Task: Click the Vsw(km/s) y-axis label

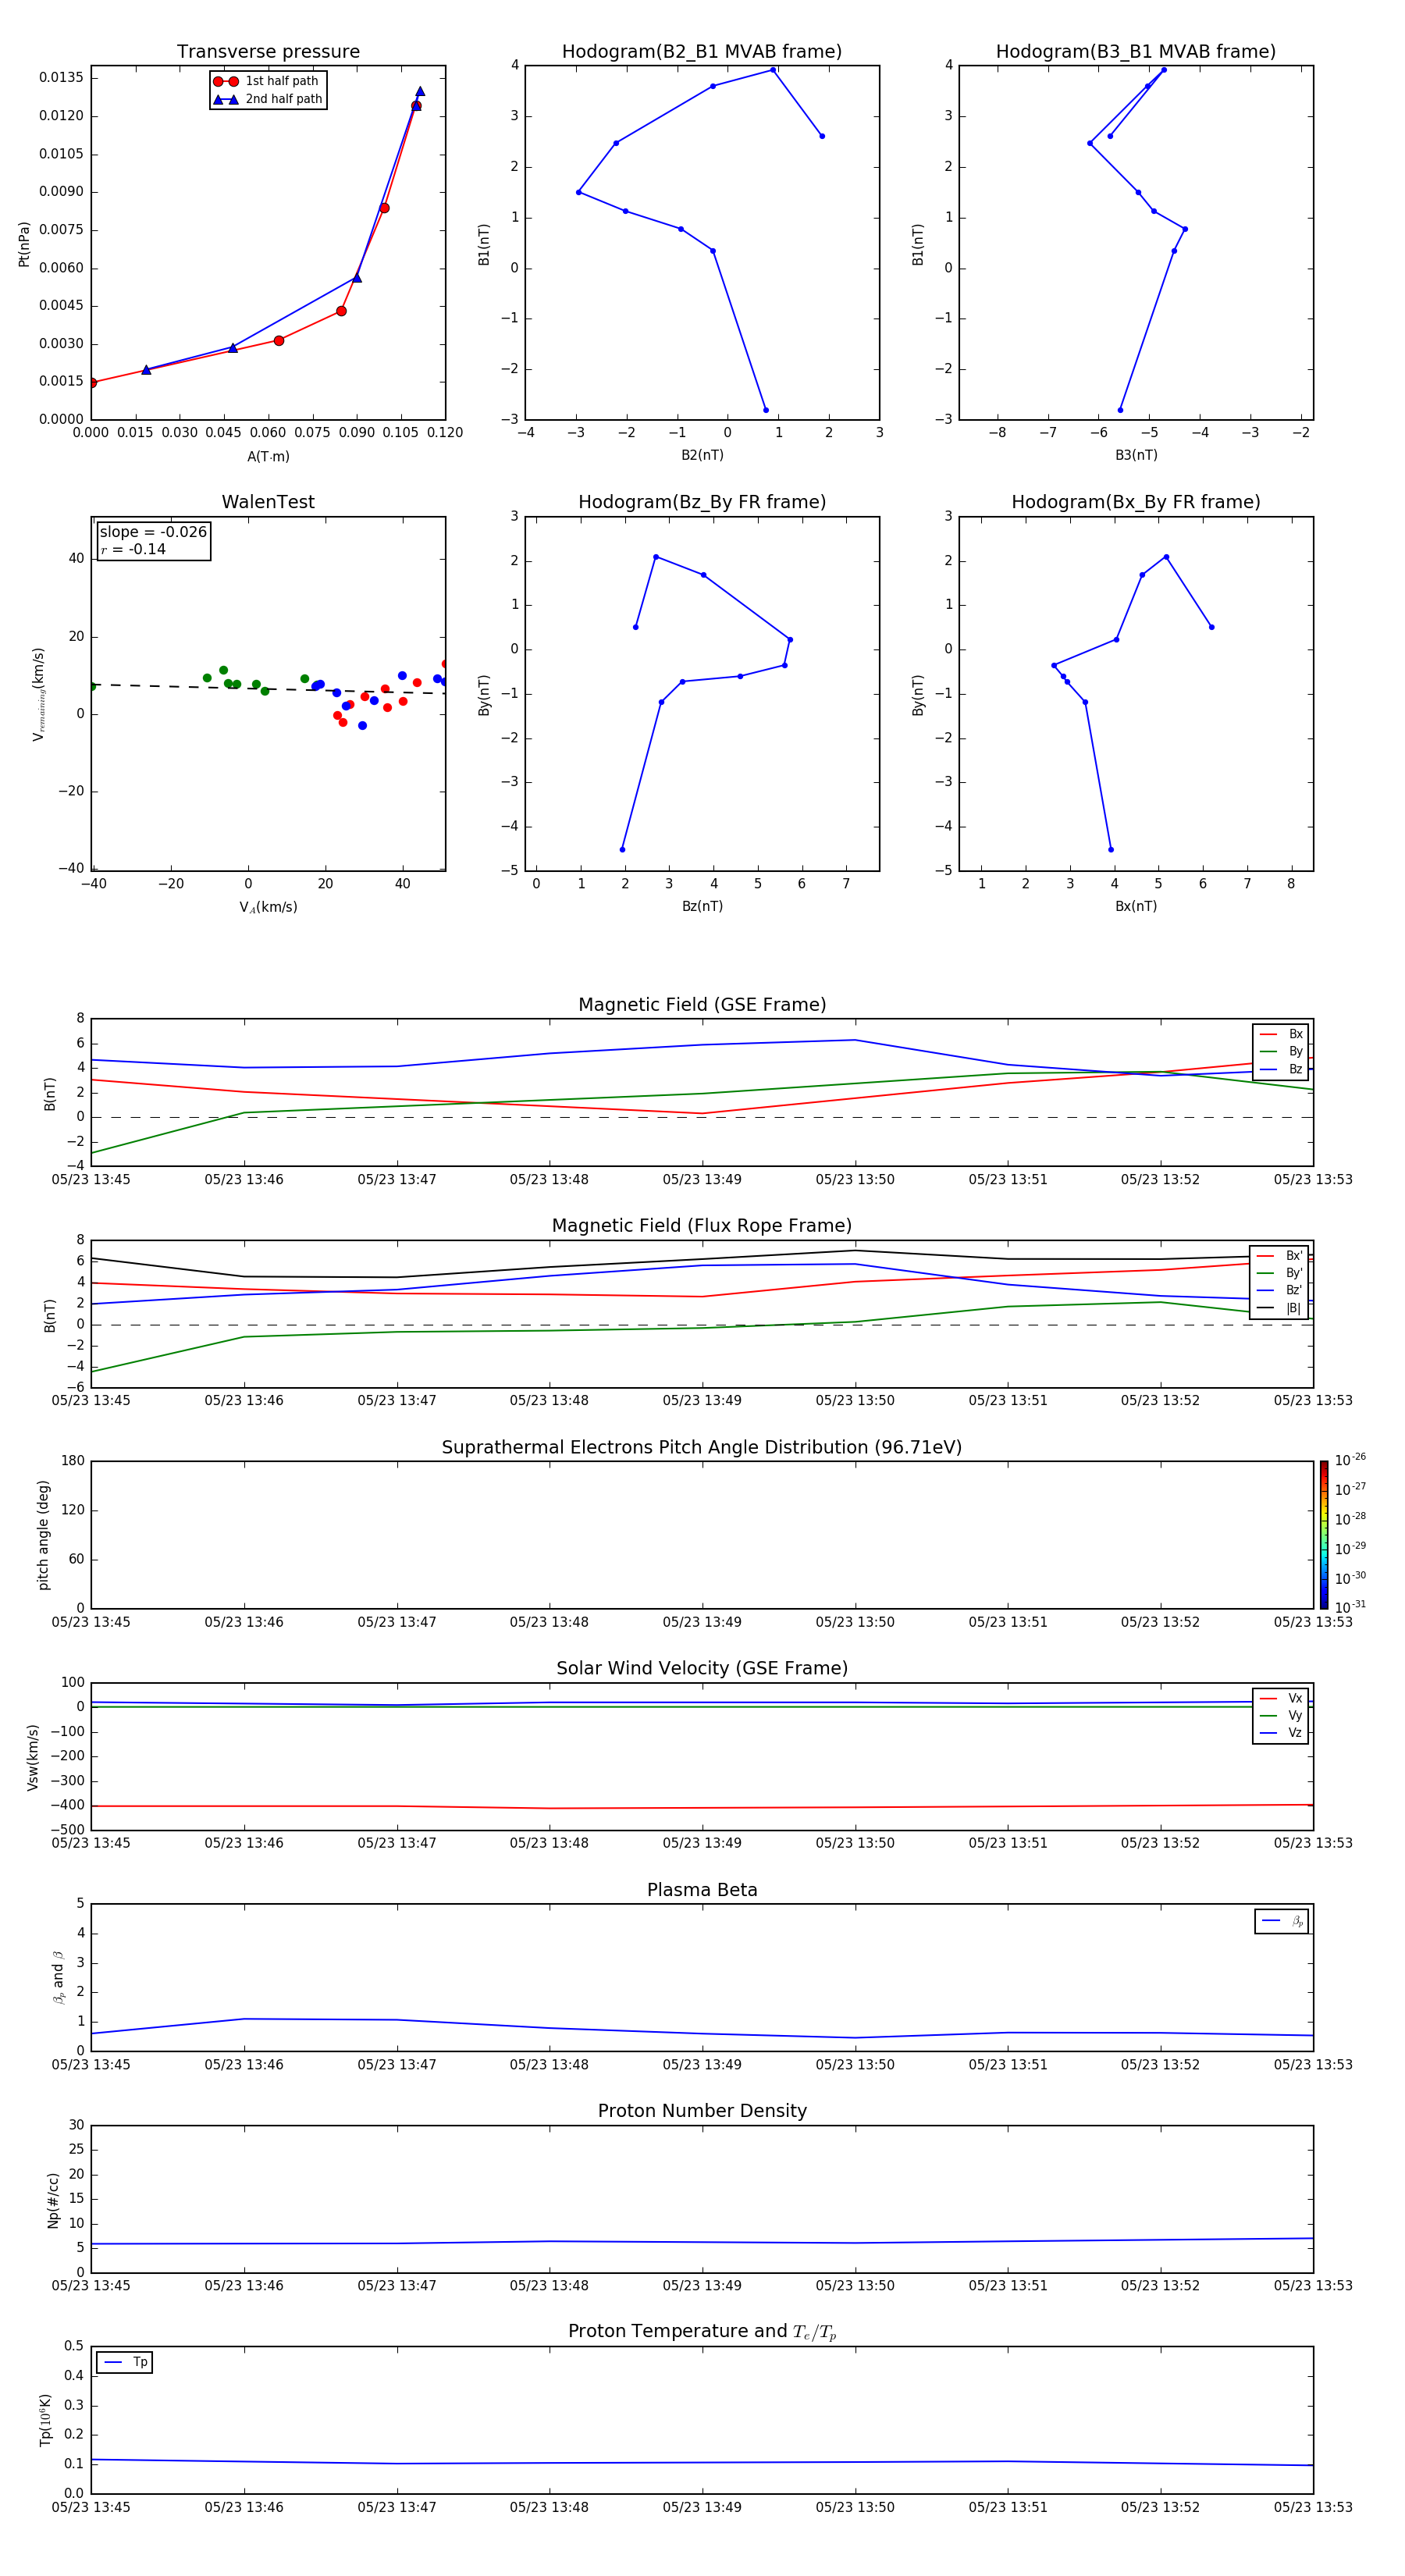Action: (x=33, y=1757)
